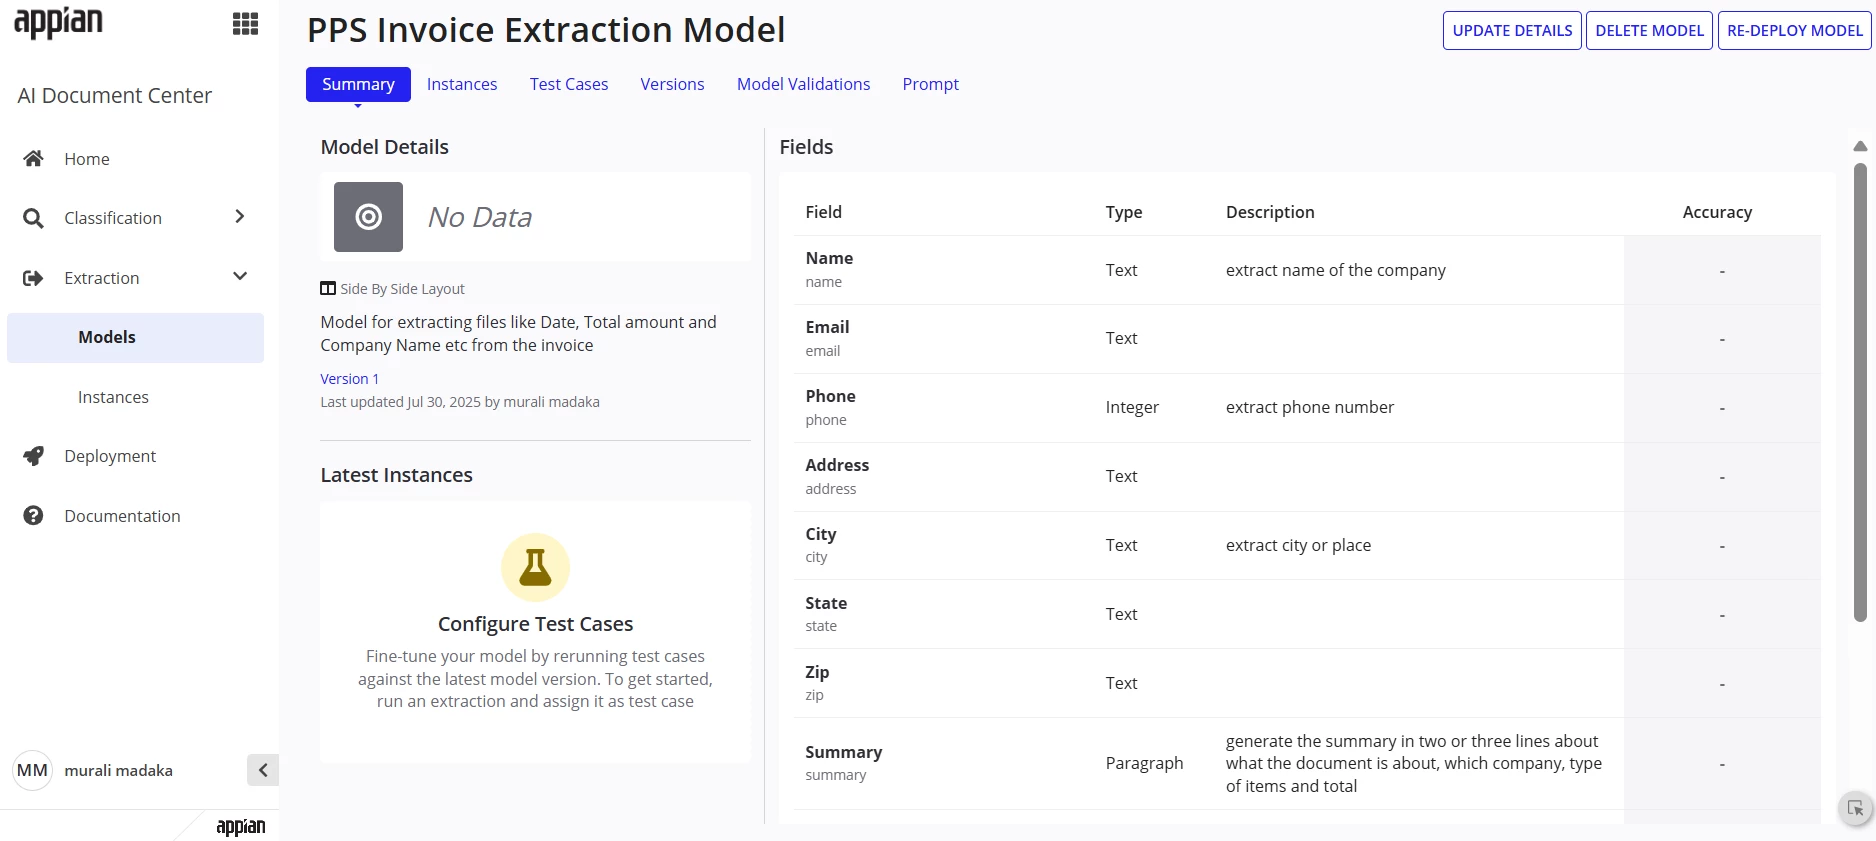Click the Phone field row label
The image size is (1876, 841).
point(830,396)
